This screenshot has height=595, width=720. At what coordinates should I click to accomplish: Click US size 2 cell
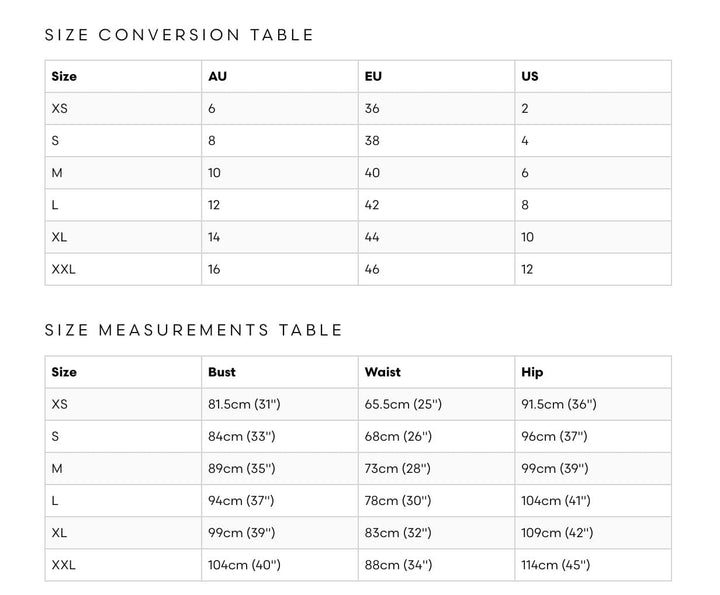pos(525,108)
